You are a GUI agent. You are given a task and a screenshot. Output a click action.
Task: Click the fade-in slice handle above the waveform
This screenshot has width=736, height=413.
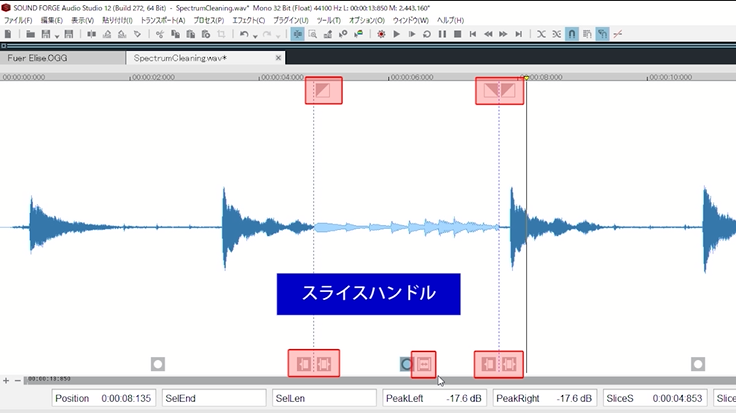coord(323,91)
